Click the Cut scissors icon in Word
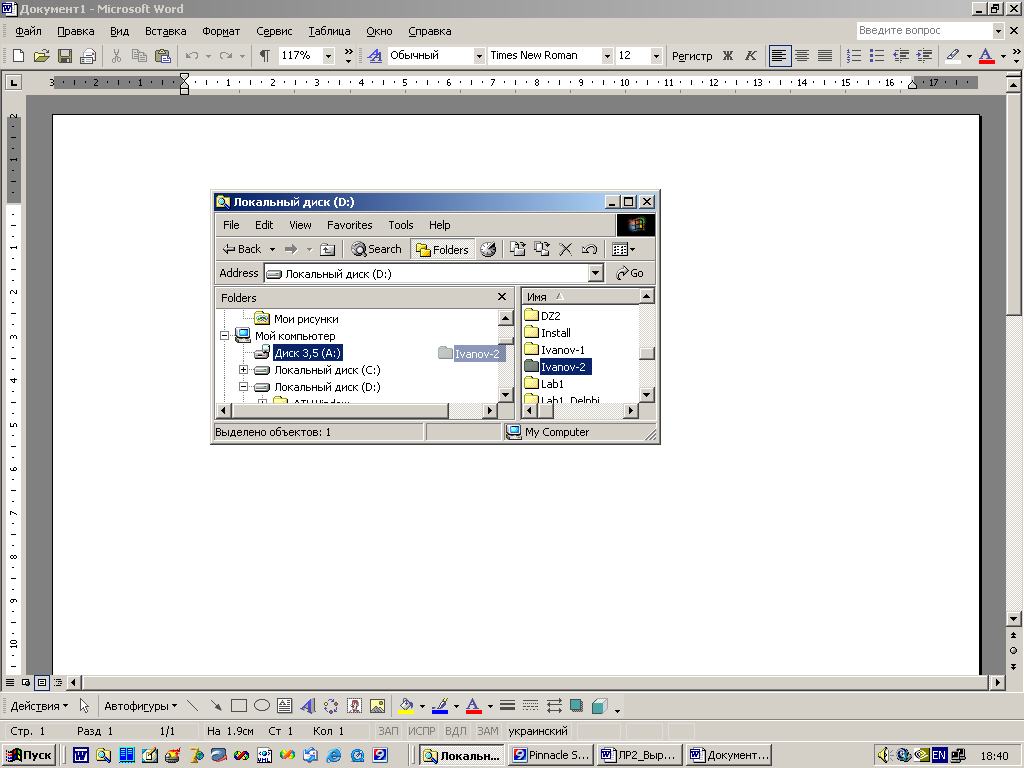Viewport: 1024px width, 768px height. tap(116, 56)
